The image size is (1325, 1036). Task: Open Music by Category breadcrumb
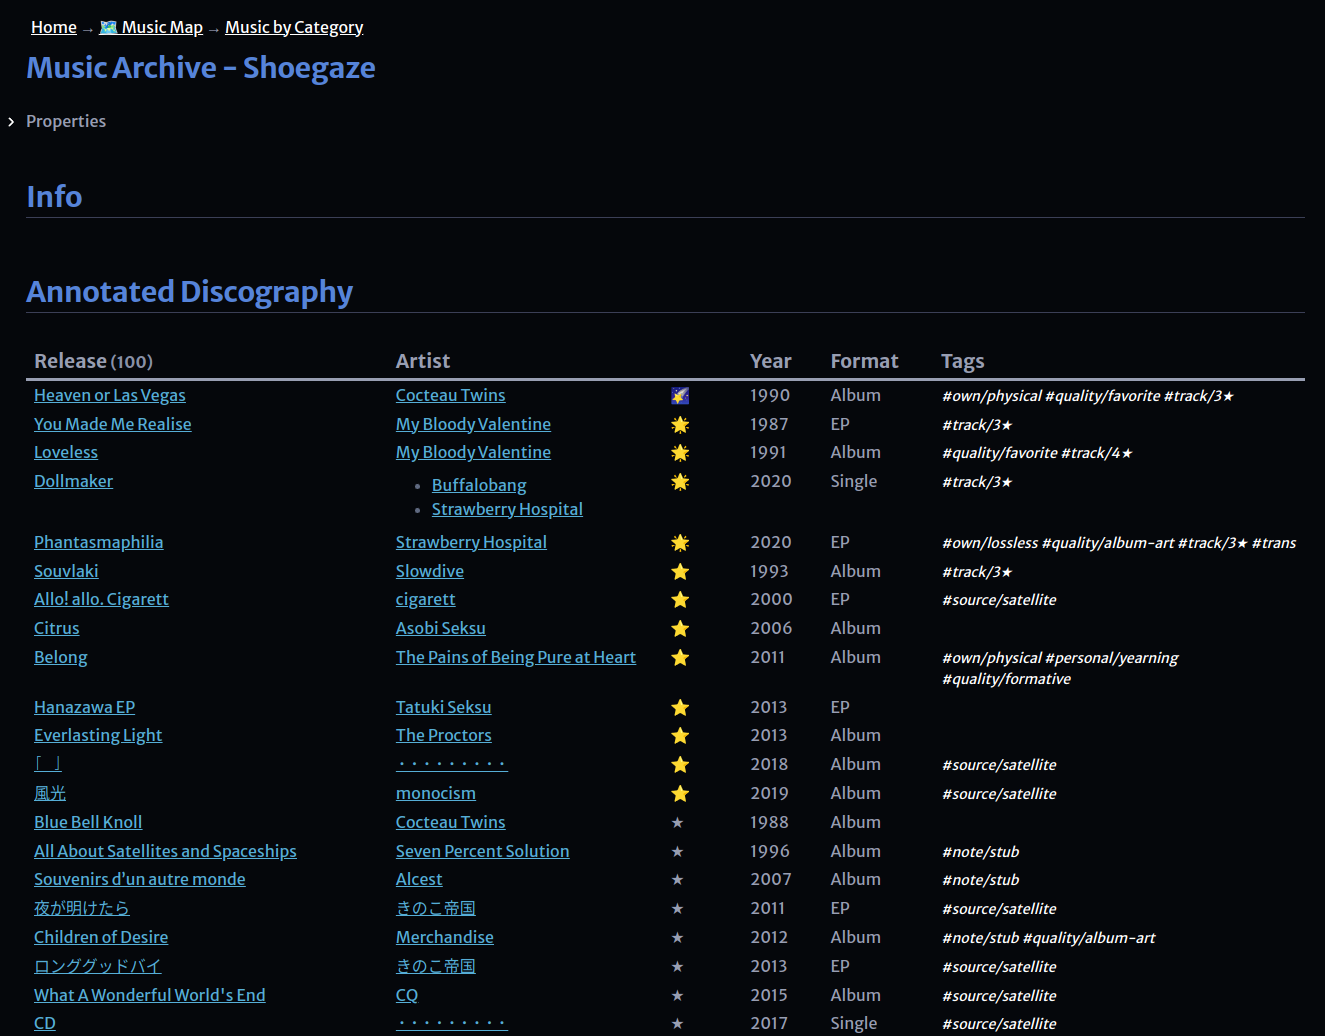tap(294, 27)
